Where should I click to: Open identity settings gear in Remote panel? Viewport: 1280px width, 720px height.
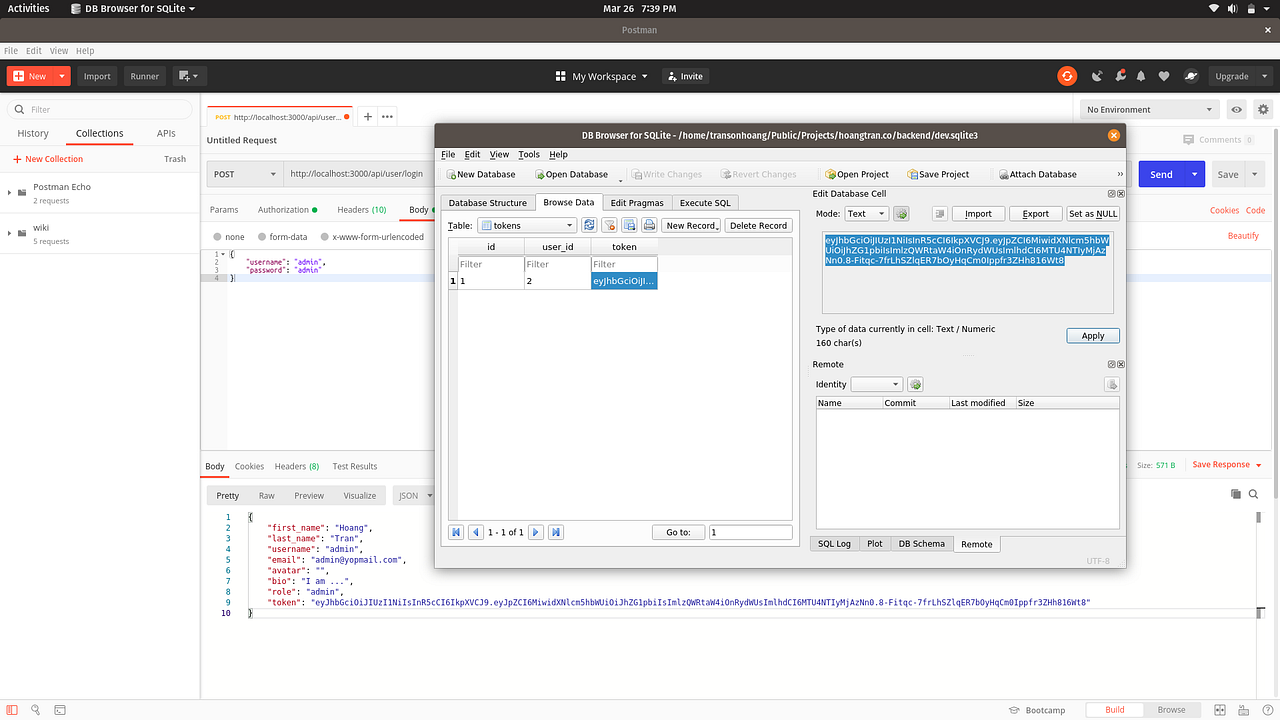click(x=914, y=384)
